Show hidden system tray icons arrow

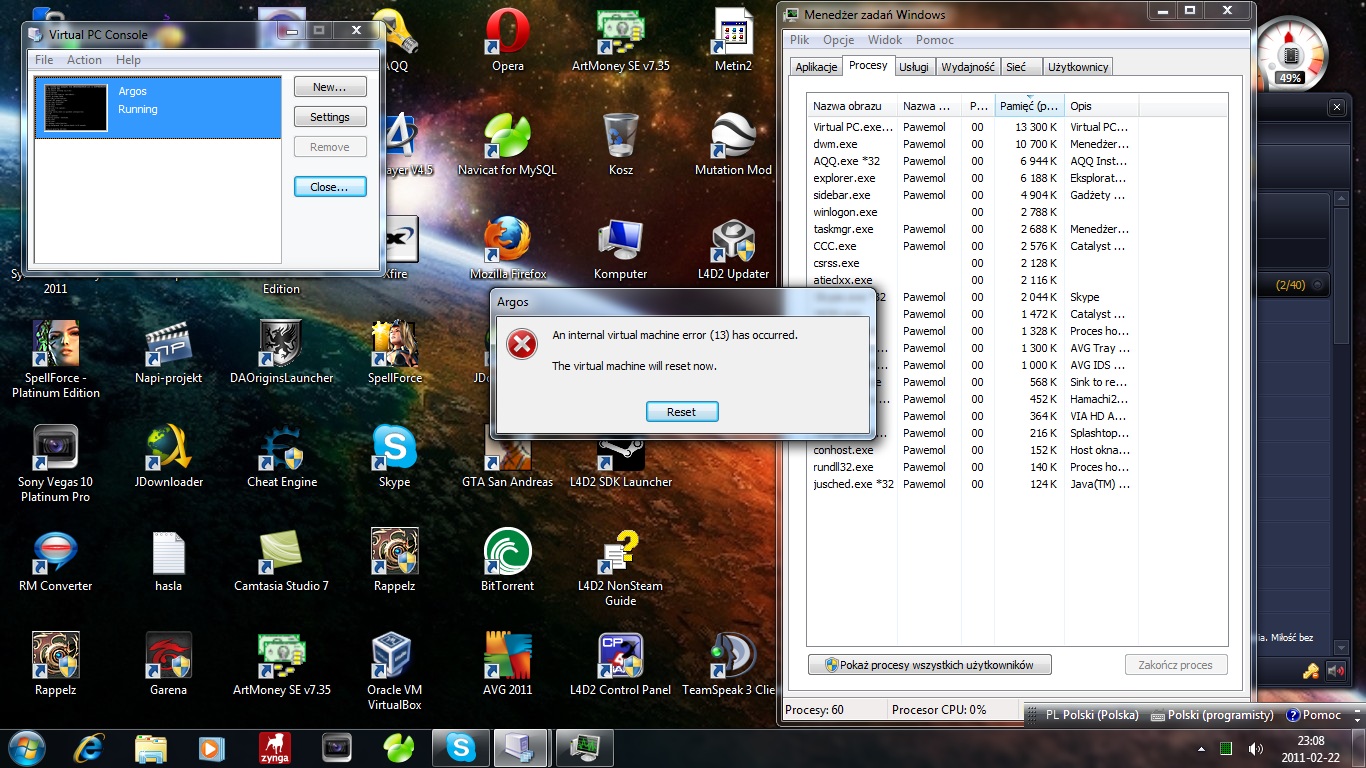click(1201, 749)
